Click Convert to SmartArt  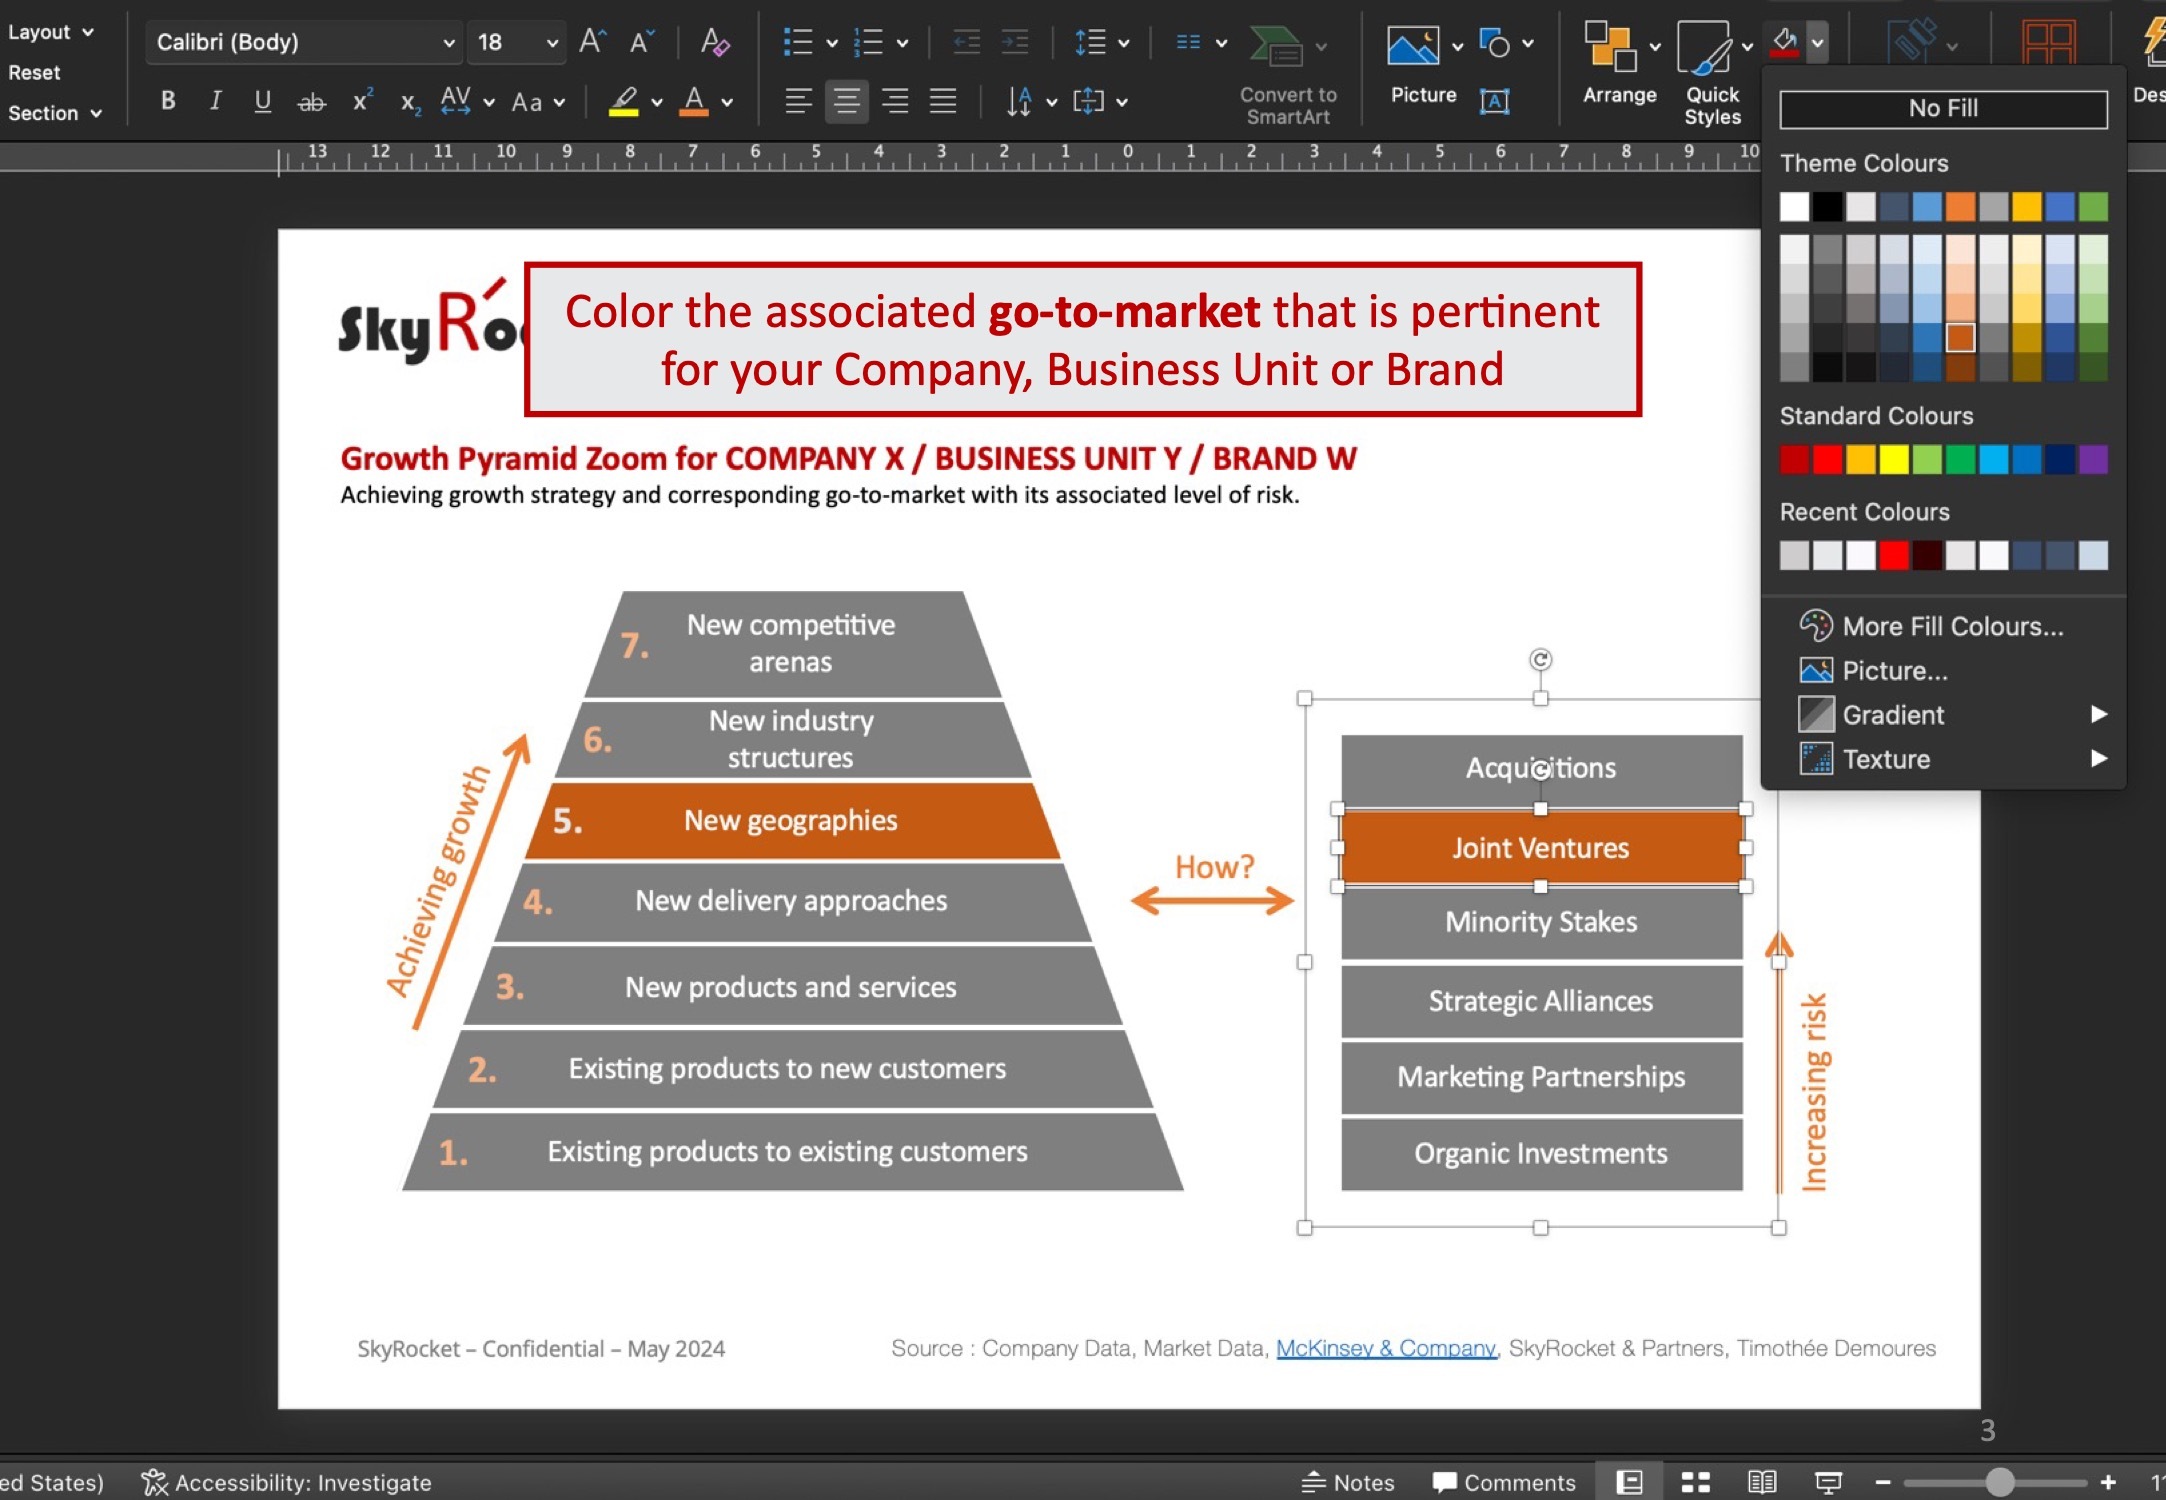click(x=1288, y=74)
